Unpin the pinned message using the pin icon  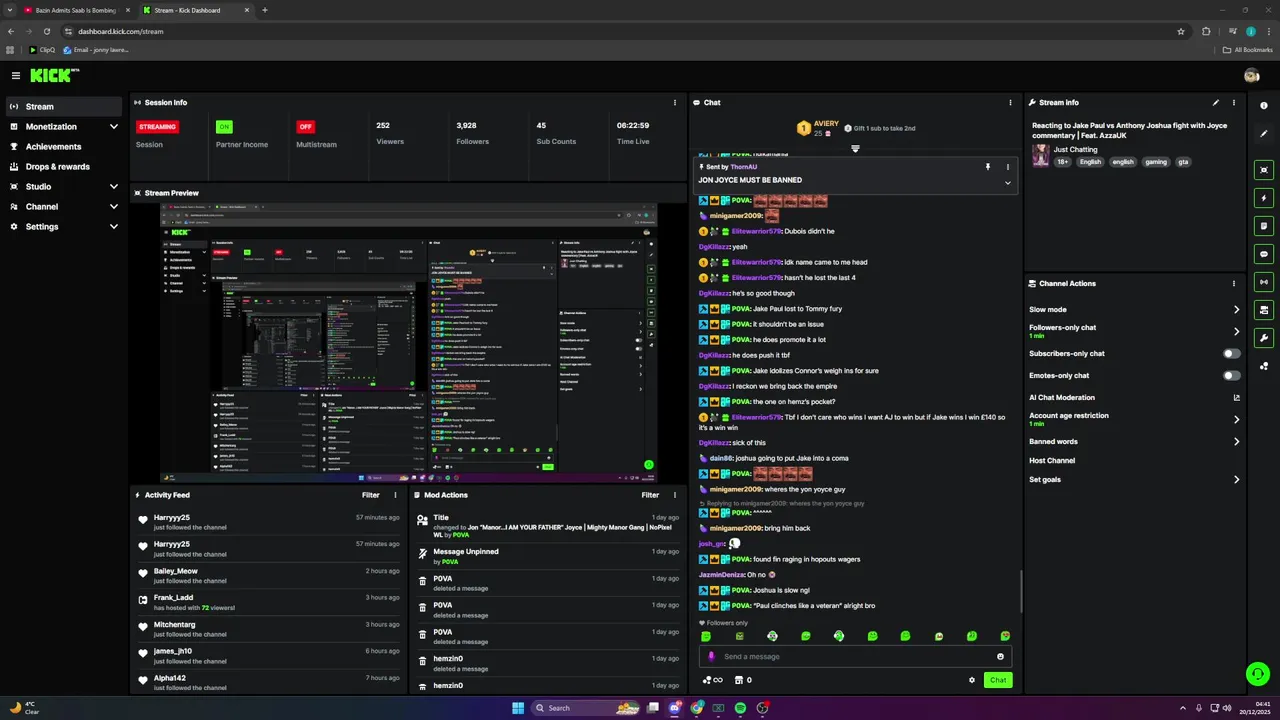click(987, 167)
